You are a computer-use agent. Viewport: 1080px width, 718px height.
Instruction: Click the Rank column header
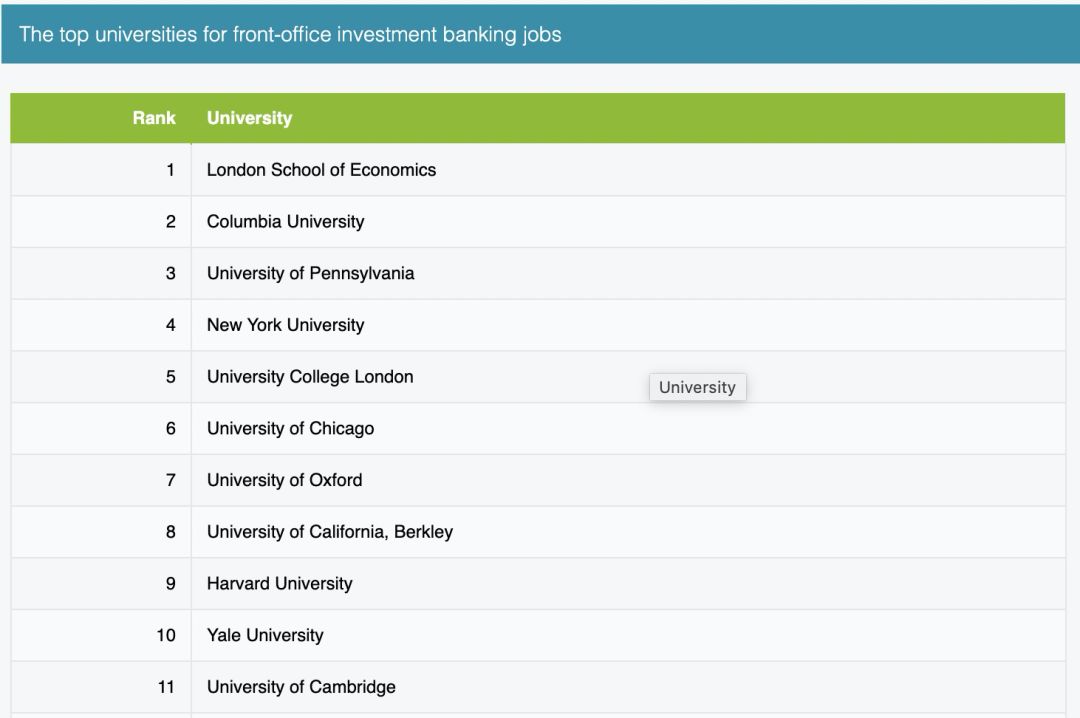154,118
